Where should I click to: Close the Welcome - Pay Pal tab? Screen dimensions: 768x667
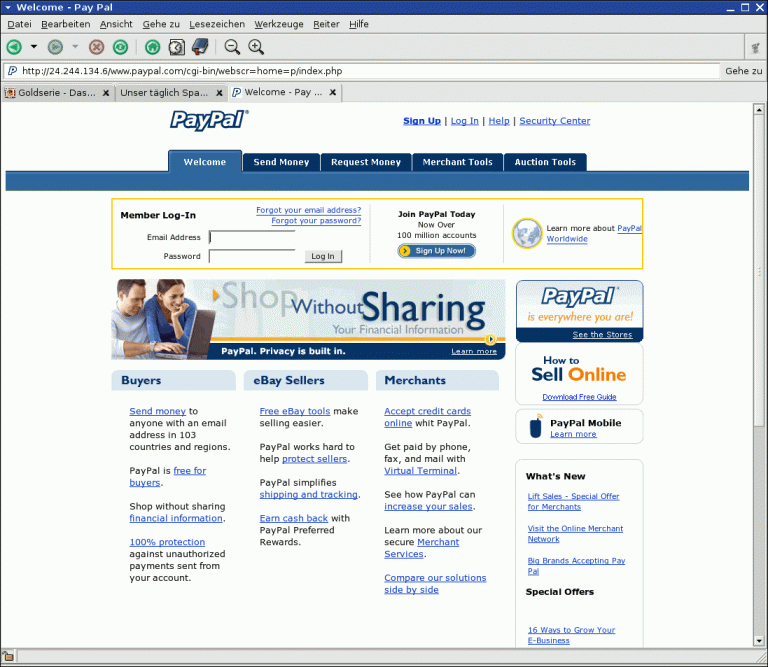click(333, 92)
